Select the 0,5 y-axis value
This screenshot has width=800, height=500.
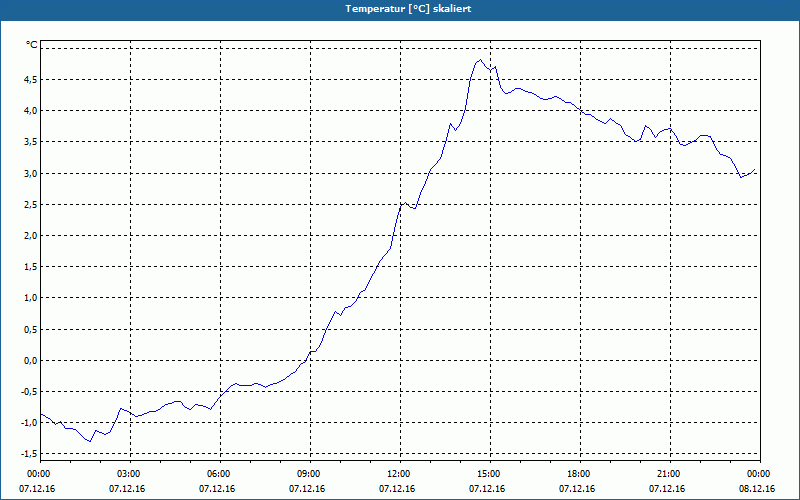pyautogui.click(x=30, y=330)
